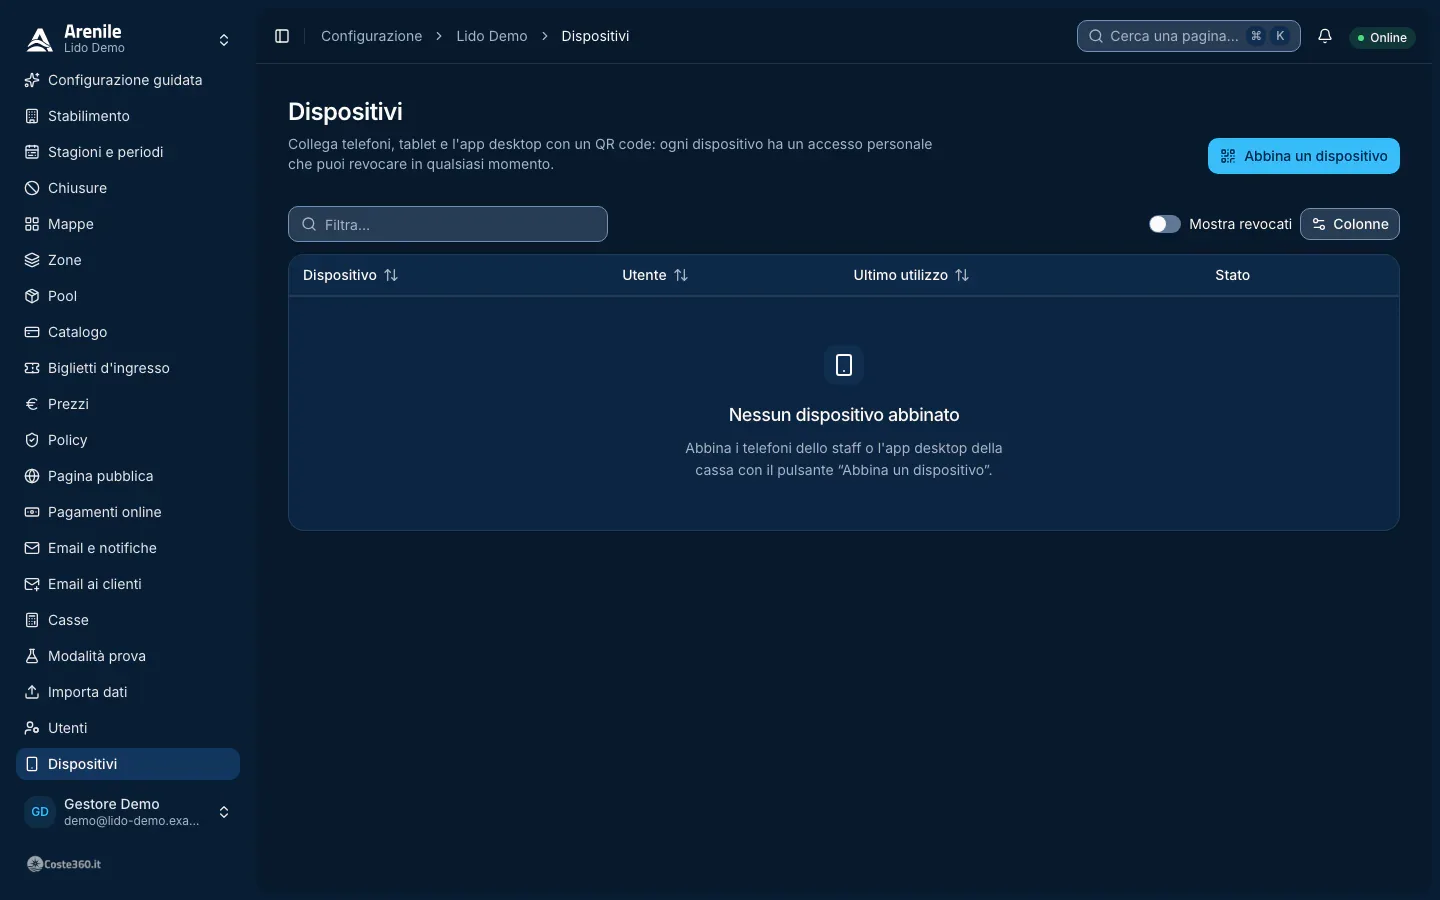Select Utenti in the sidebar

point(128,728)
